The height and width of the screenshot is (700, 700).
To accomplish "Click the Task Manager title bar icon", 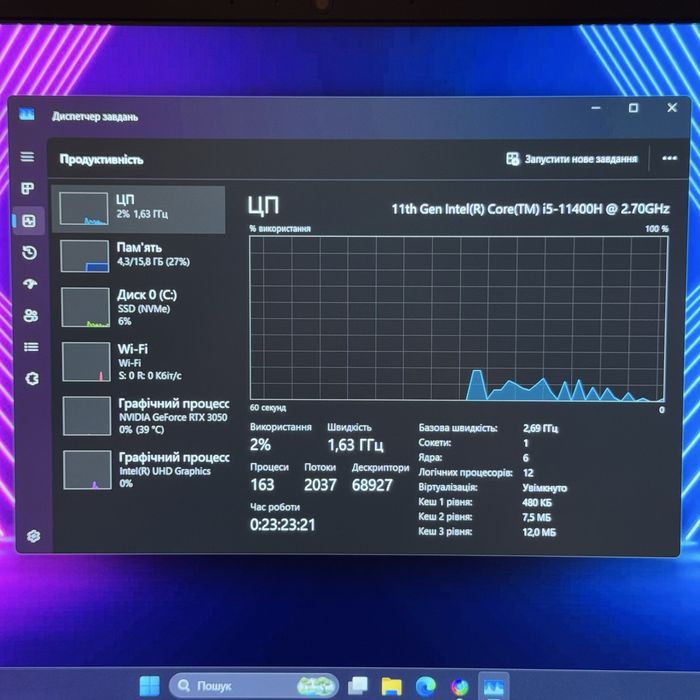I will tap(27, 114).
